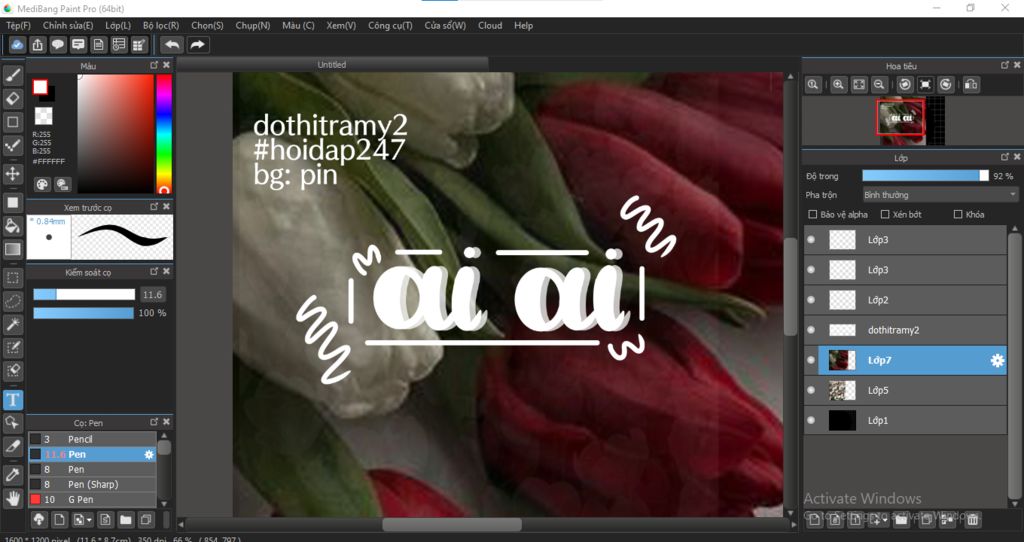Select the Magic Wand tool

[12, 325]
